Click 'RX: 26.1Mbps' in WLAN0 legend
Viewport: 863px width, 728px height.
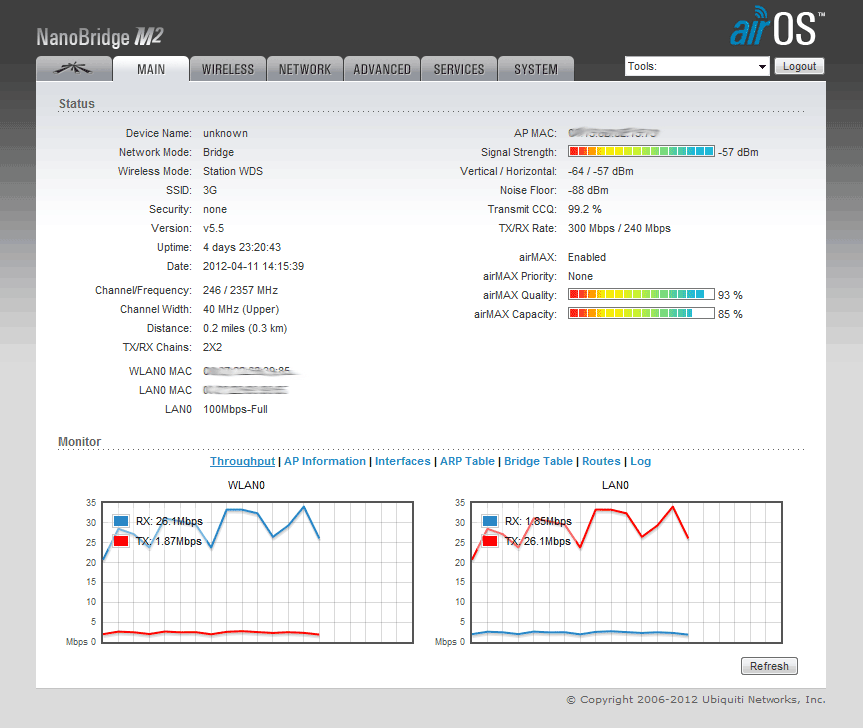170,521
